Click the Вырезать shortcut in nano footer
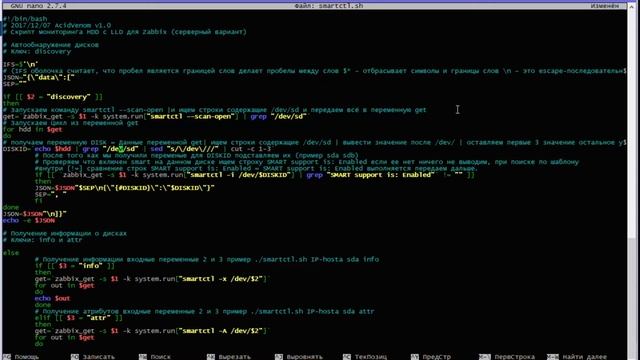The width and height of the screenshot is (640, 360). [229, 357]
